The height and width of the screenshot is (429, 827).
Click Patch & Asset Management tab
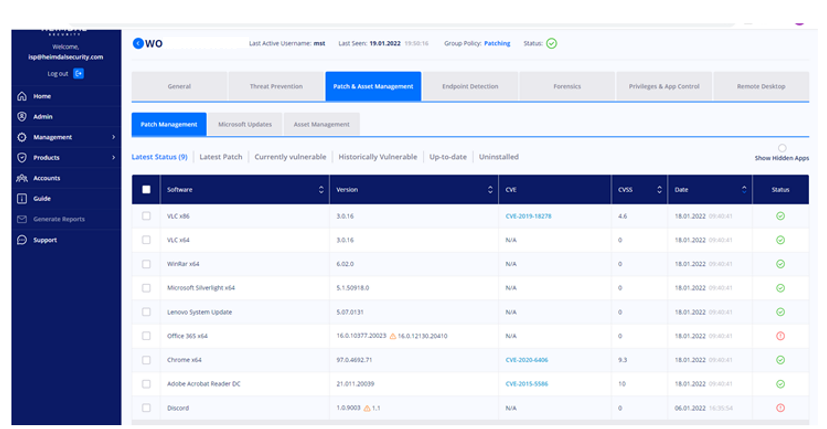(x=373, y=86)
